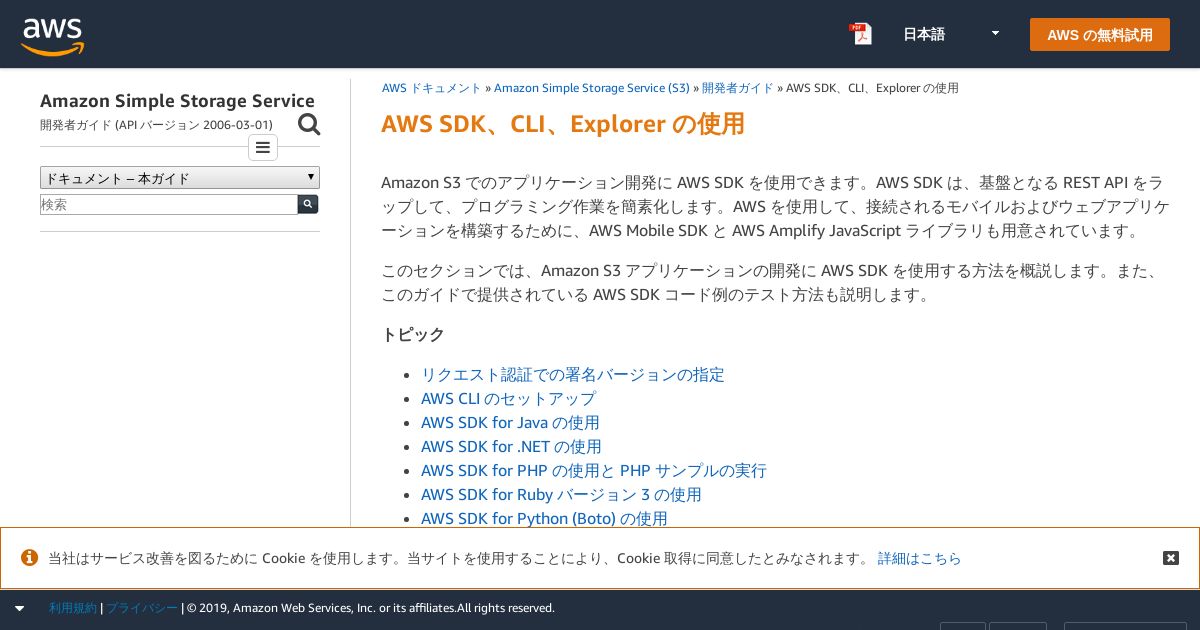Toggle the hamburger table of contents button

[x=263, y=148]
